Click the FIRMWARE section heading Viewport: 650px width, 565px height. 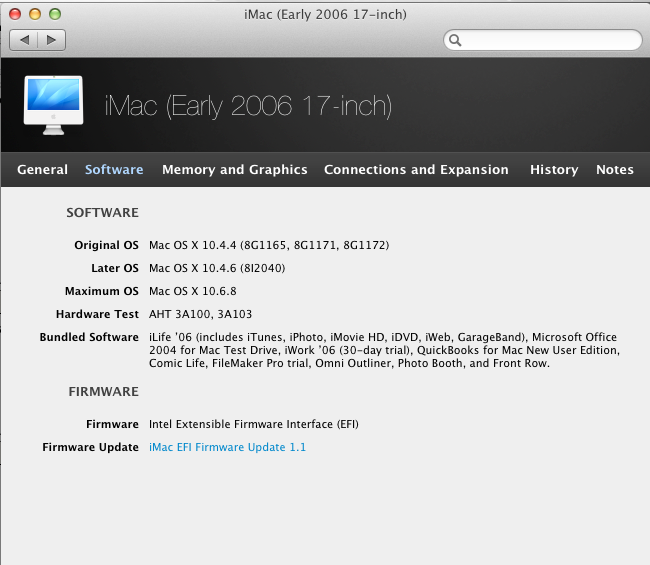(x=104, y=392)
